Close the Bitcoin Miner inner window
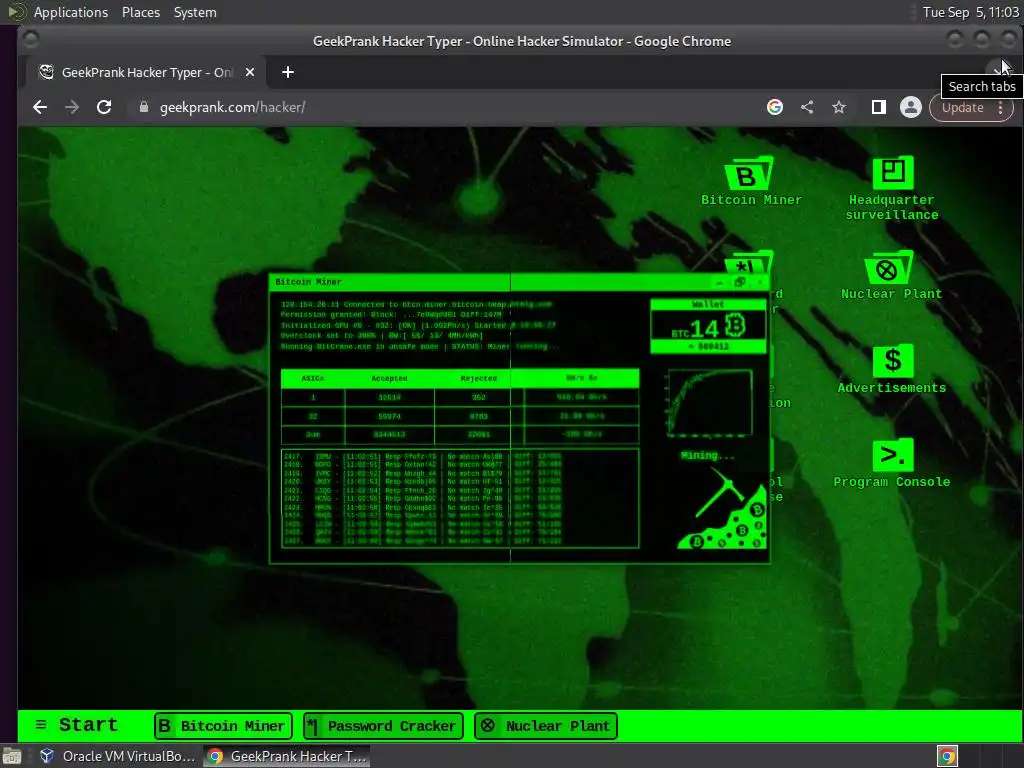This screenshot has height=768, width=1024. point(760,282)
